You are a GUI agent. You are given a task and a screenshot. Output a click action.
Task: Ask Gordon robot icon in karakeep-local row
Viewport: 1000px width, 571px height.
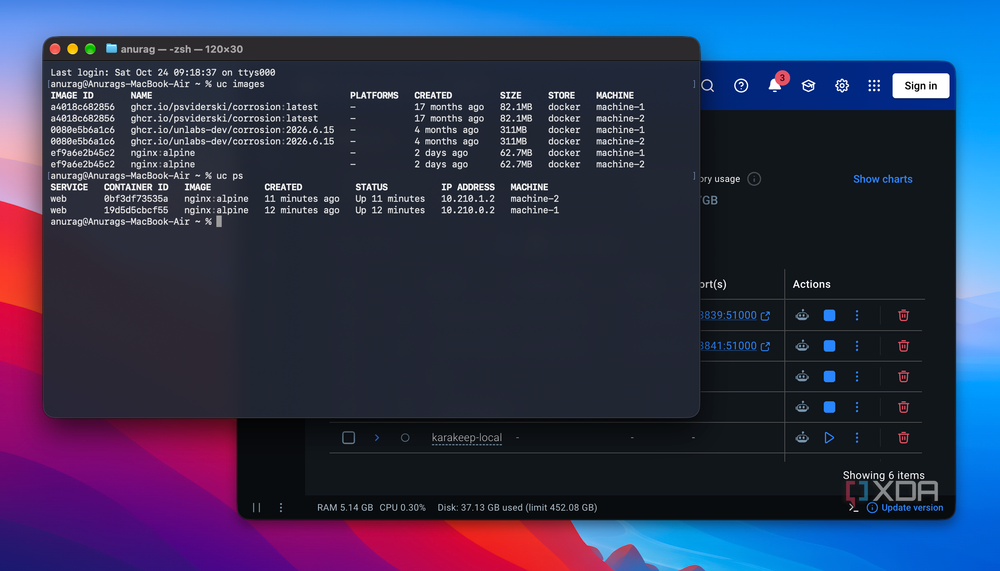coord(802,438)
